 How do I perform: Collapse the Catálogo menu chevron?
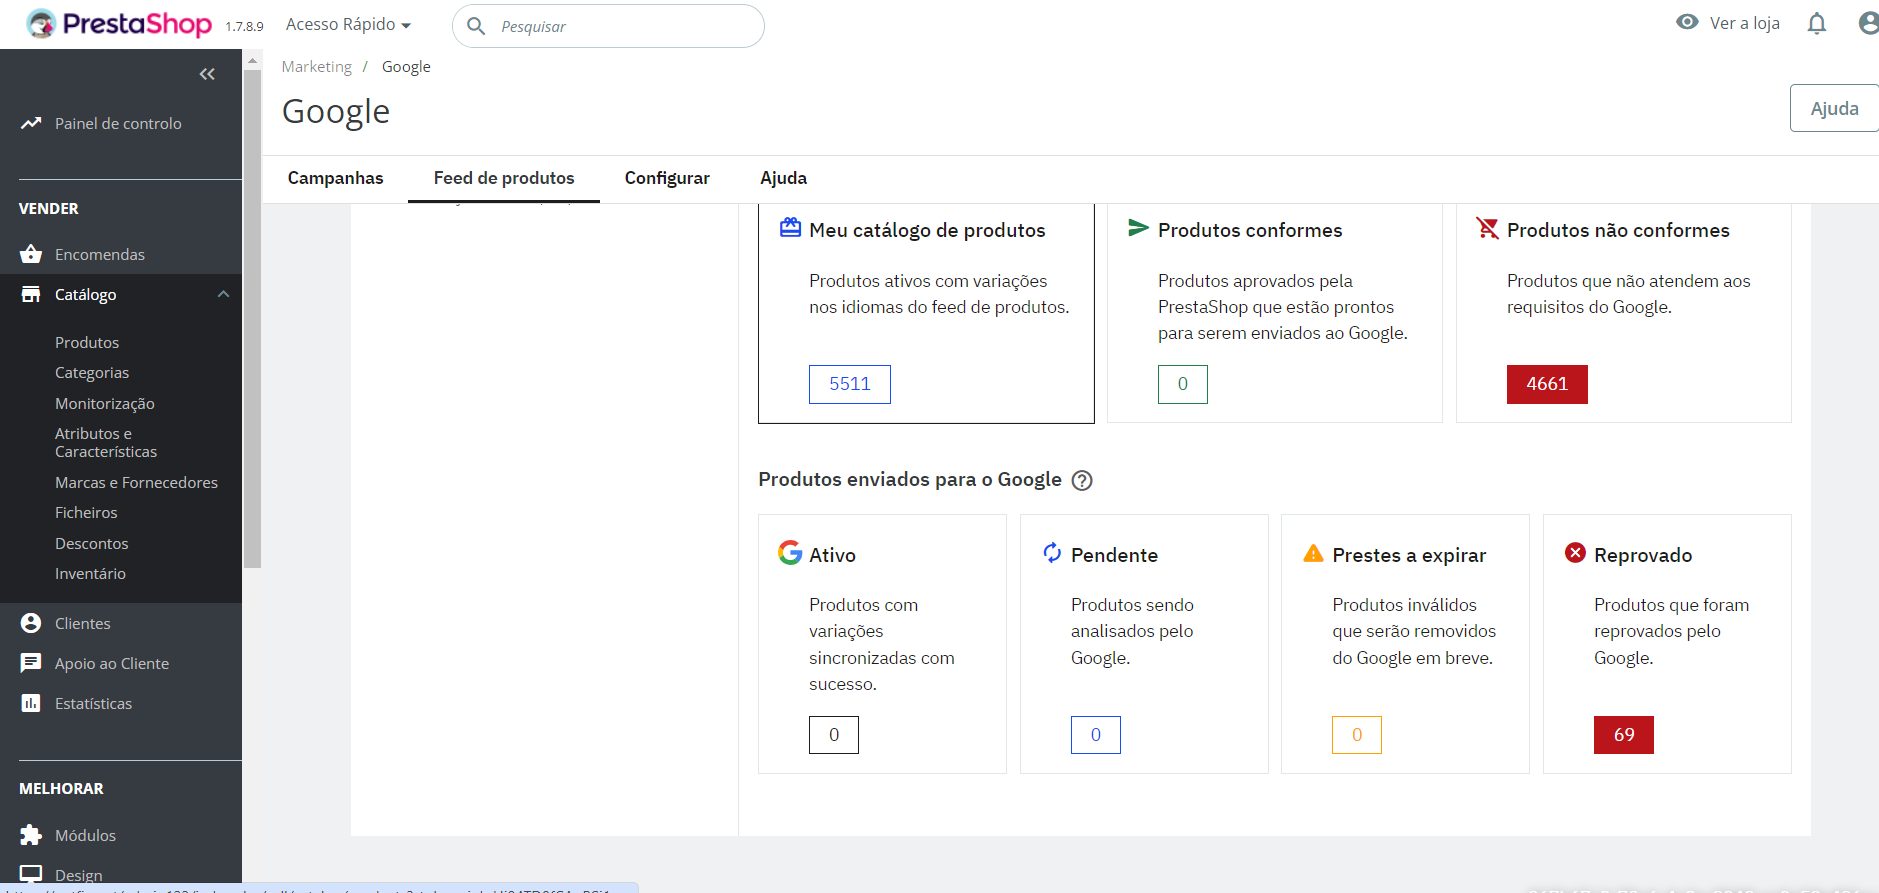pyautogui.click(x=224, y=294)
